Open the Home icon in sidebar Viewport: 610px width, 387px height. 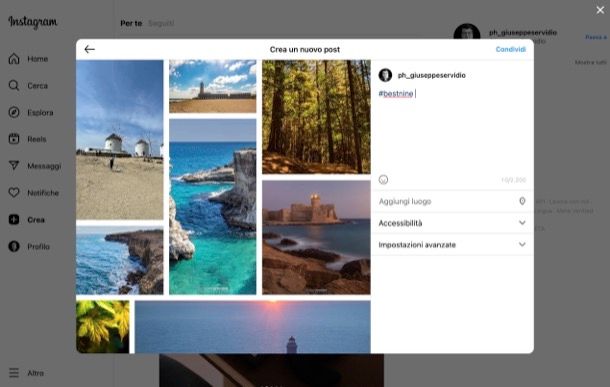coord(14,59)
